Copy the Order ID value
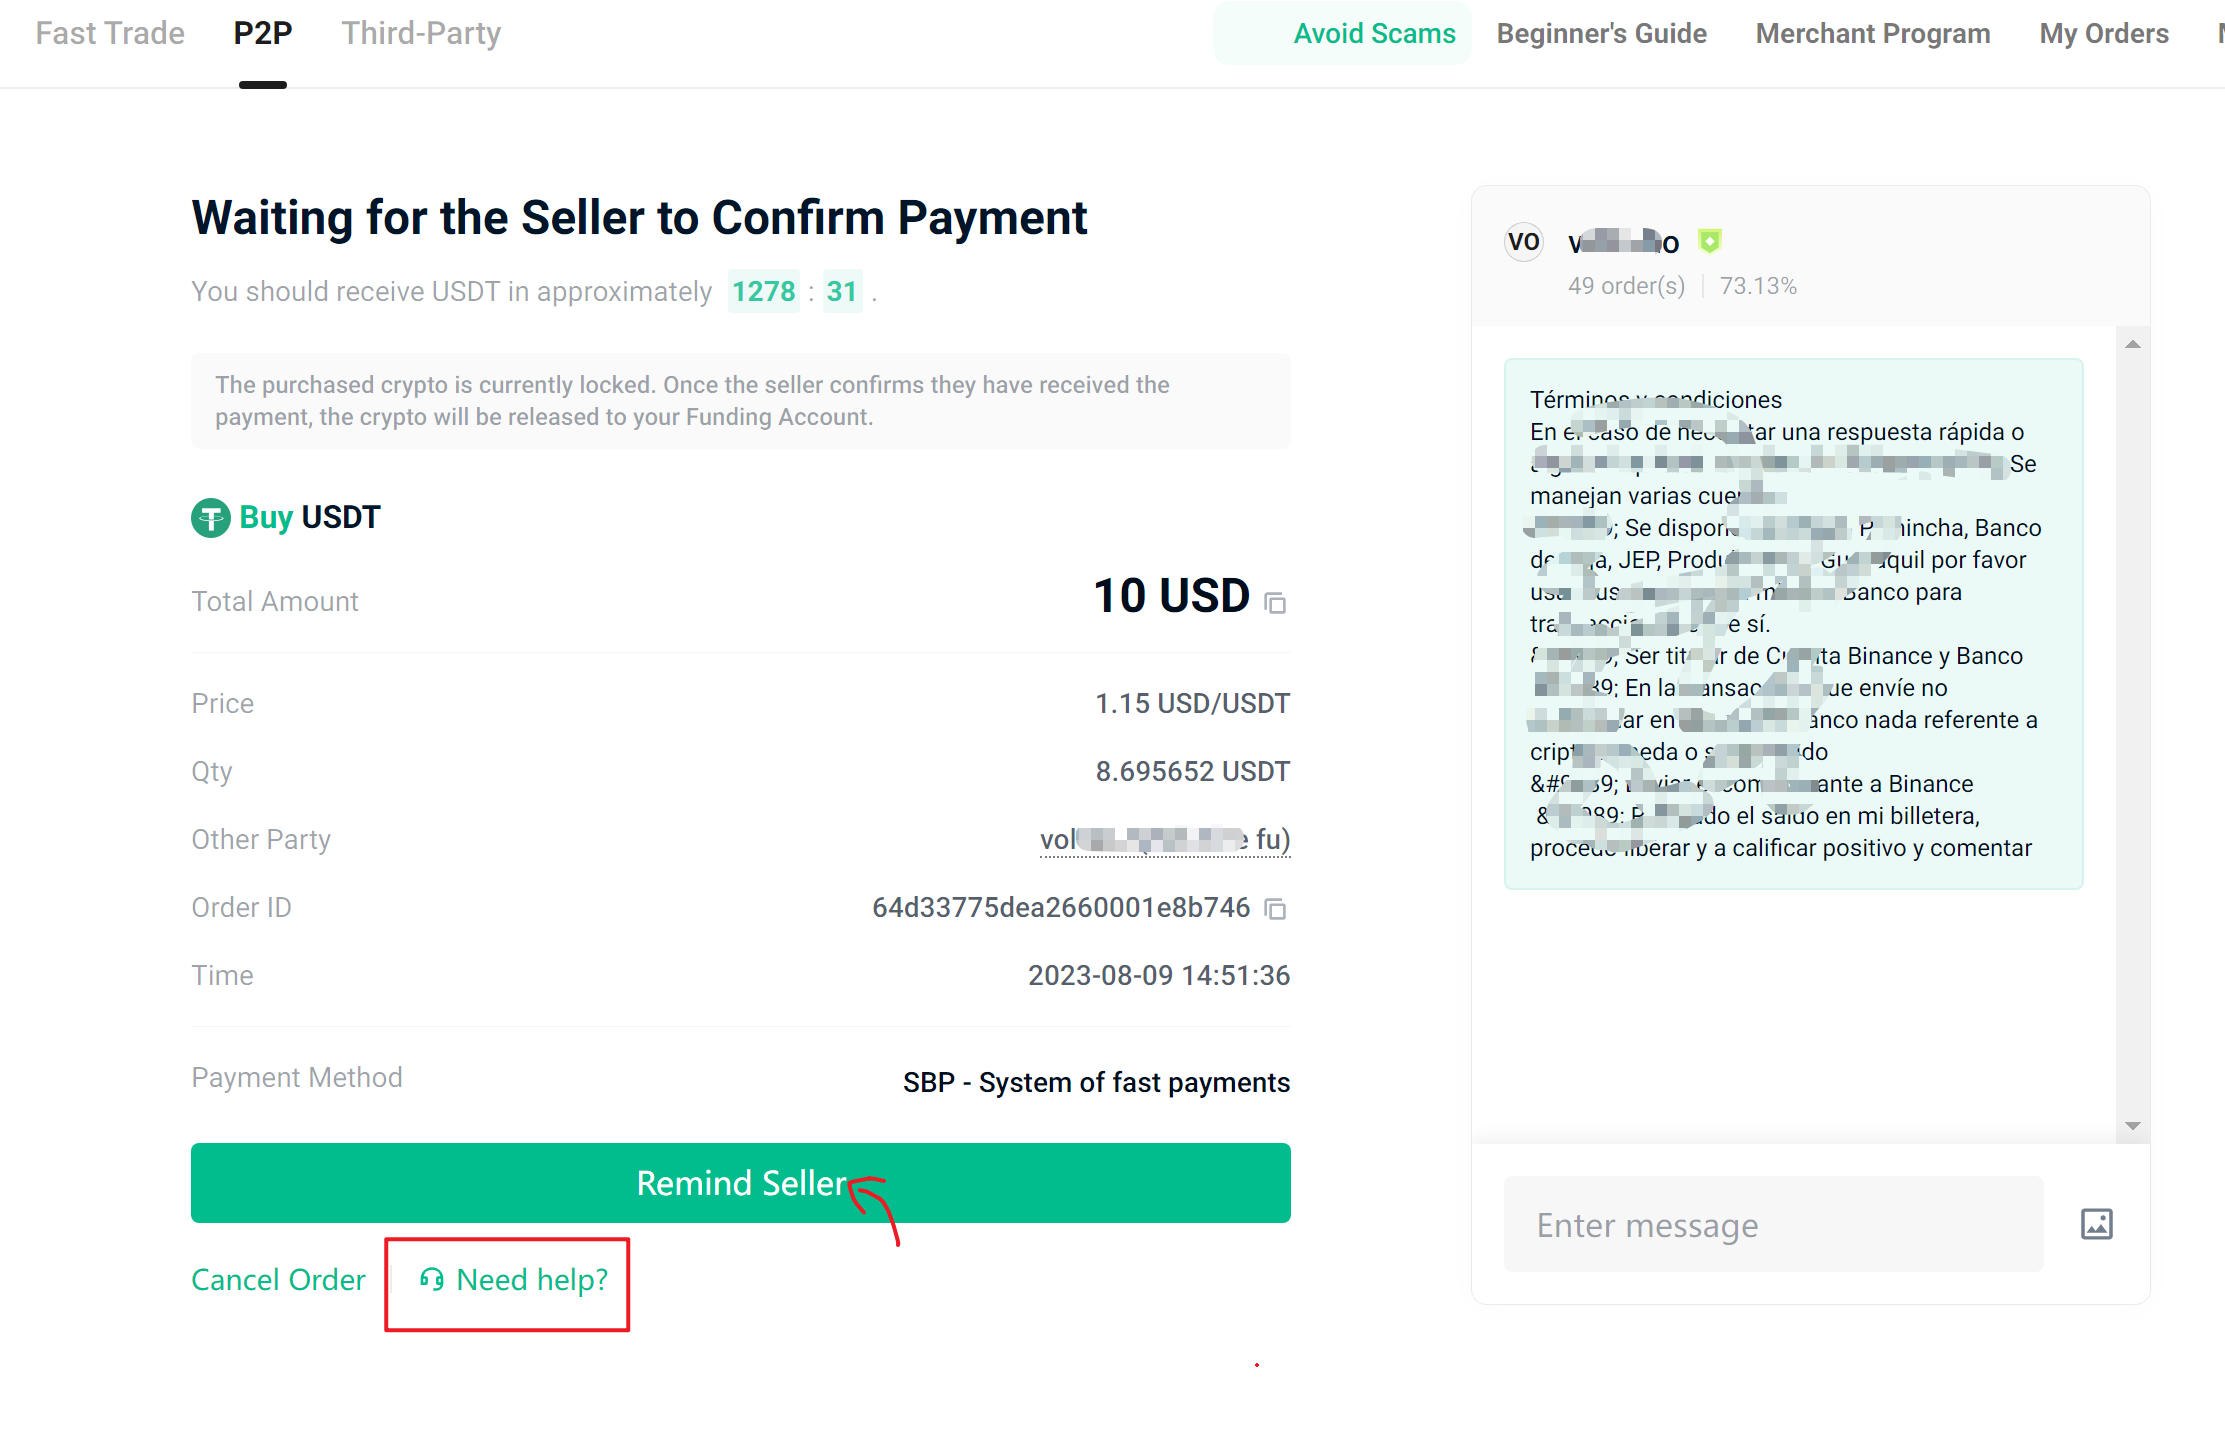The height and width of the screenshot is (1437, 2225). pos(1275,909)
